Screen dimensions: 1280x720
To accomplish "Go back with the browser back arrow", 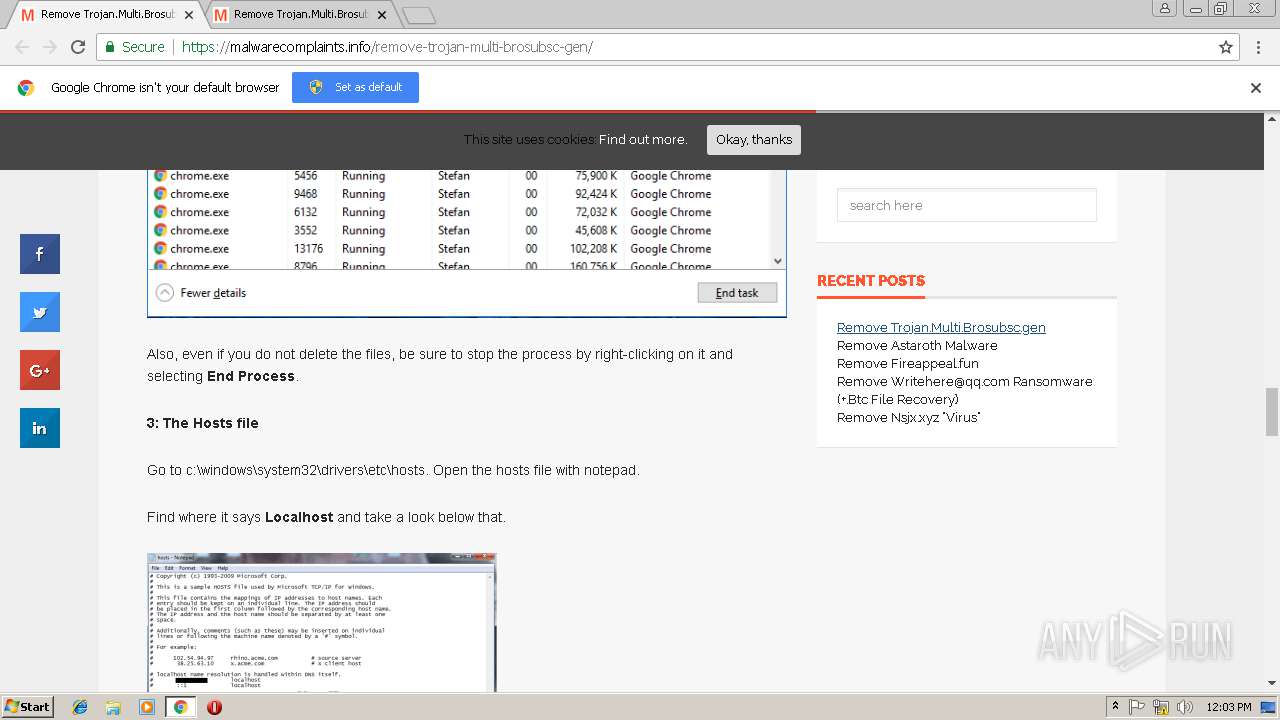I will pos(22,47).
